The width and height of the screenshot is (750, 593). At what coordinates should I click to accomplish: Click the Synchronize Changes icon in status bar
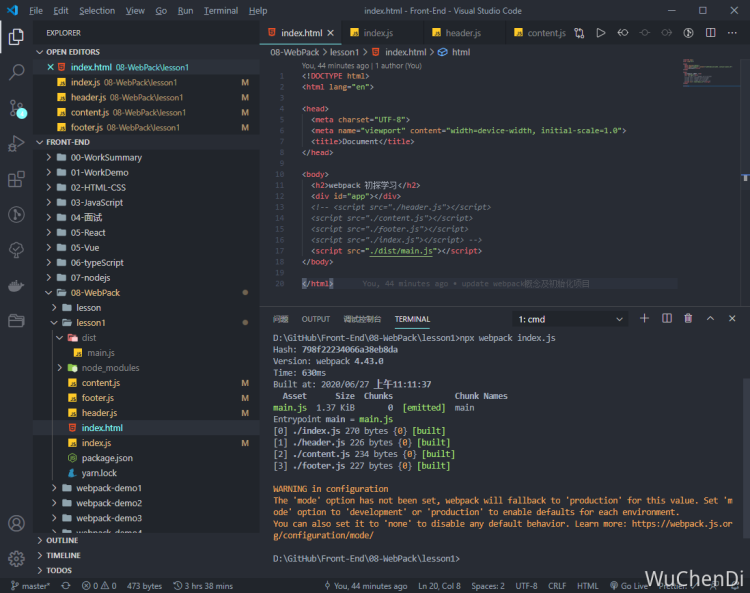click(66, 586)
